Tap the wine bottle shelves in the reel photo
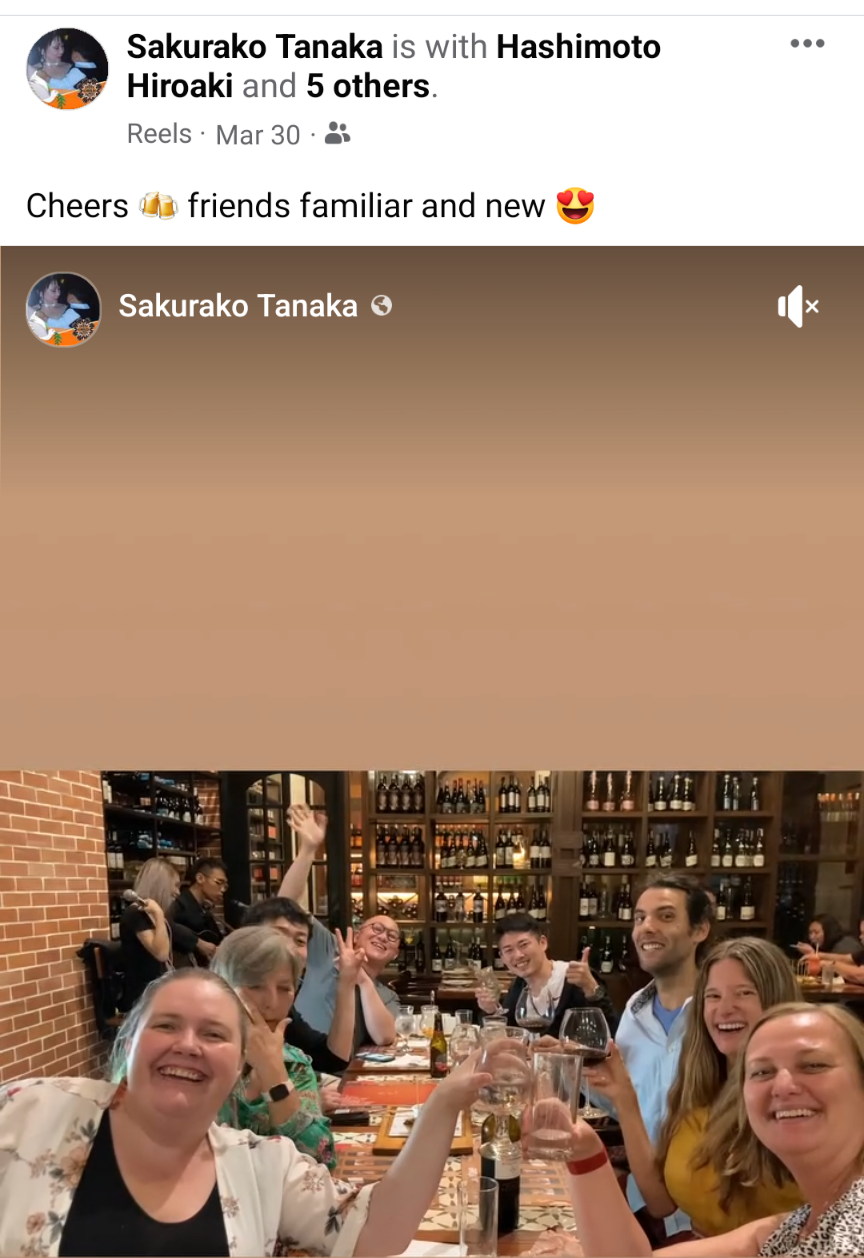This screenshot has width=864, height=1258. pos(560,860)
